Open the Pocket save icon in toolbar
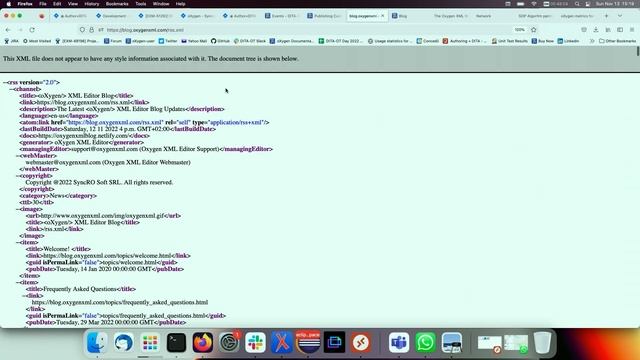The width and height of the screenshot is (640, 360). click(x=584, y=30)
